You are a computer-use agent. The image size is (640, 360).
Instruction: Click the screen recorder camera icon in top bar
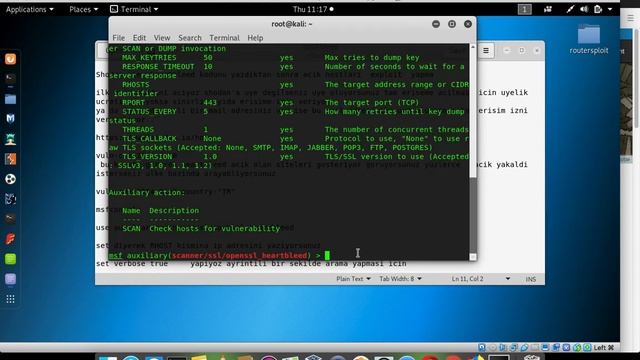548,9
